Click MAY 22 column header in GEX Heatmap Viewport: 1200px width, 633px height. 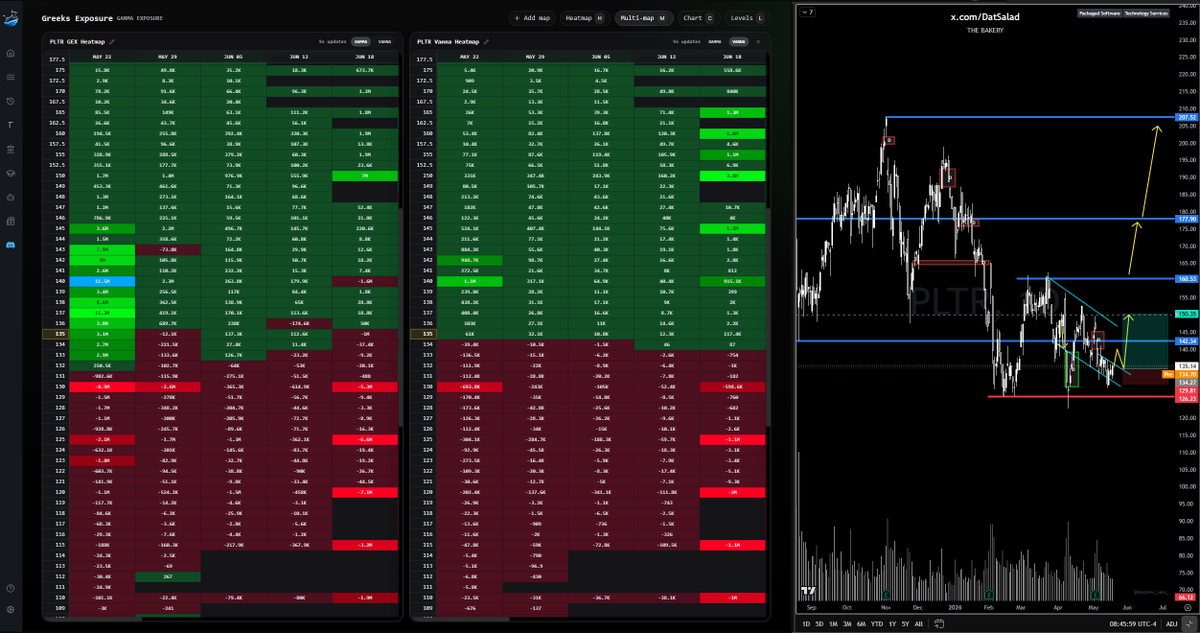pos(102,55)
